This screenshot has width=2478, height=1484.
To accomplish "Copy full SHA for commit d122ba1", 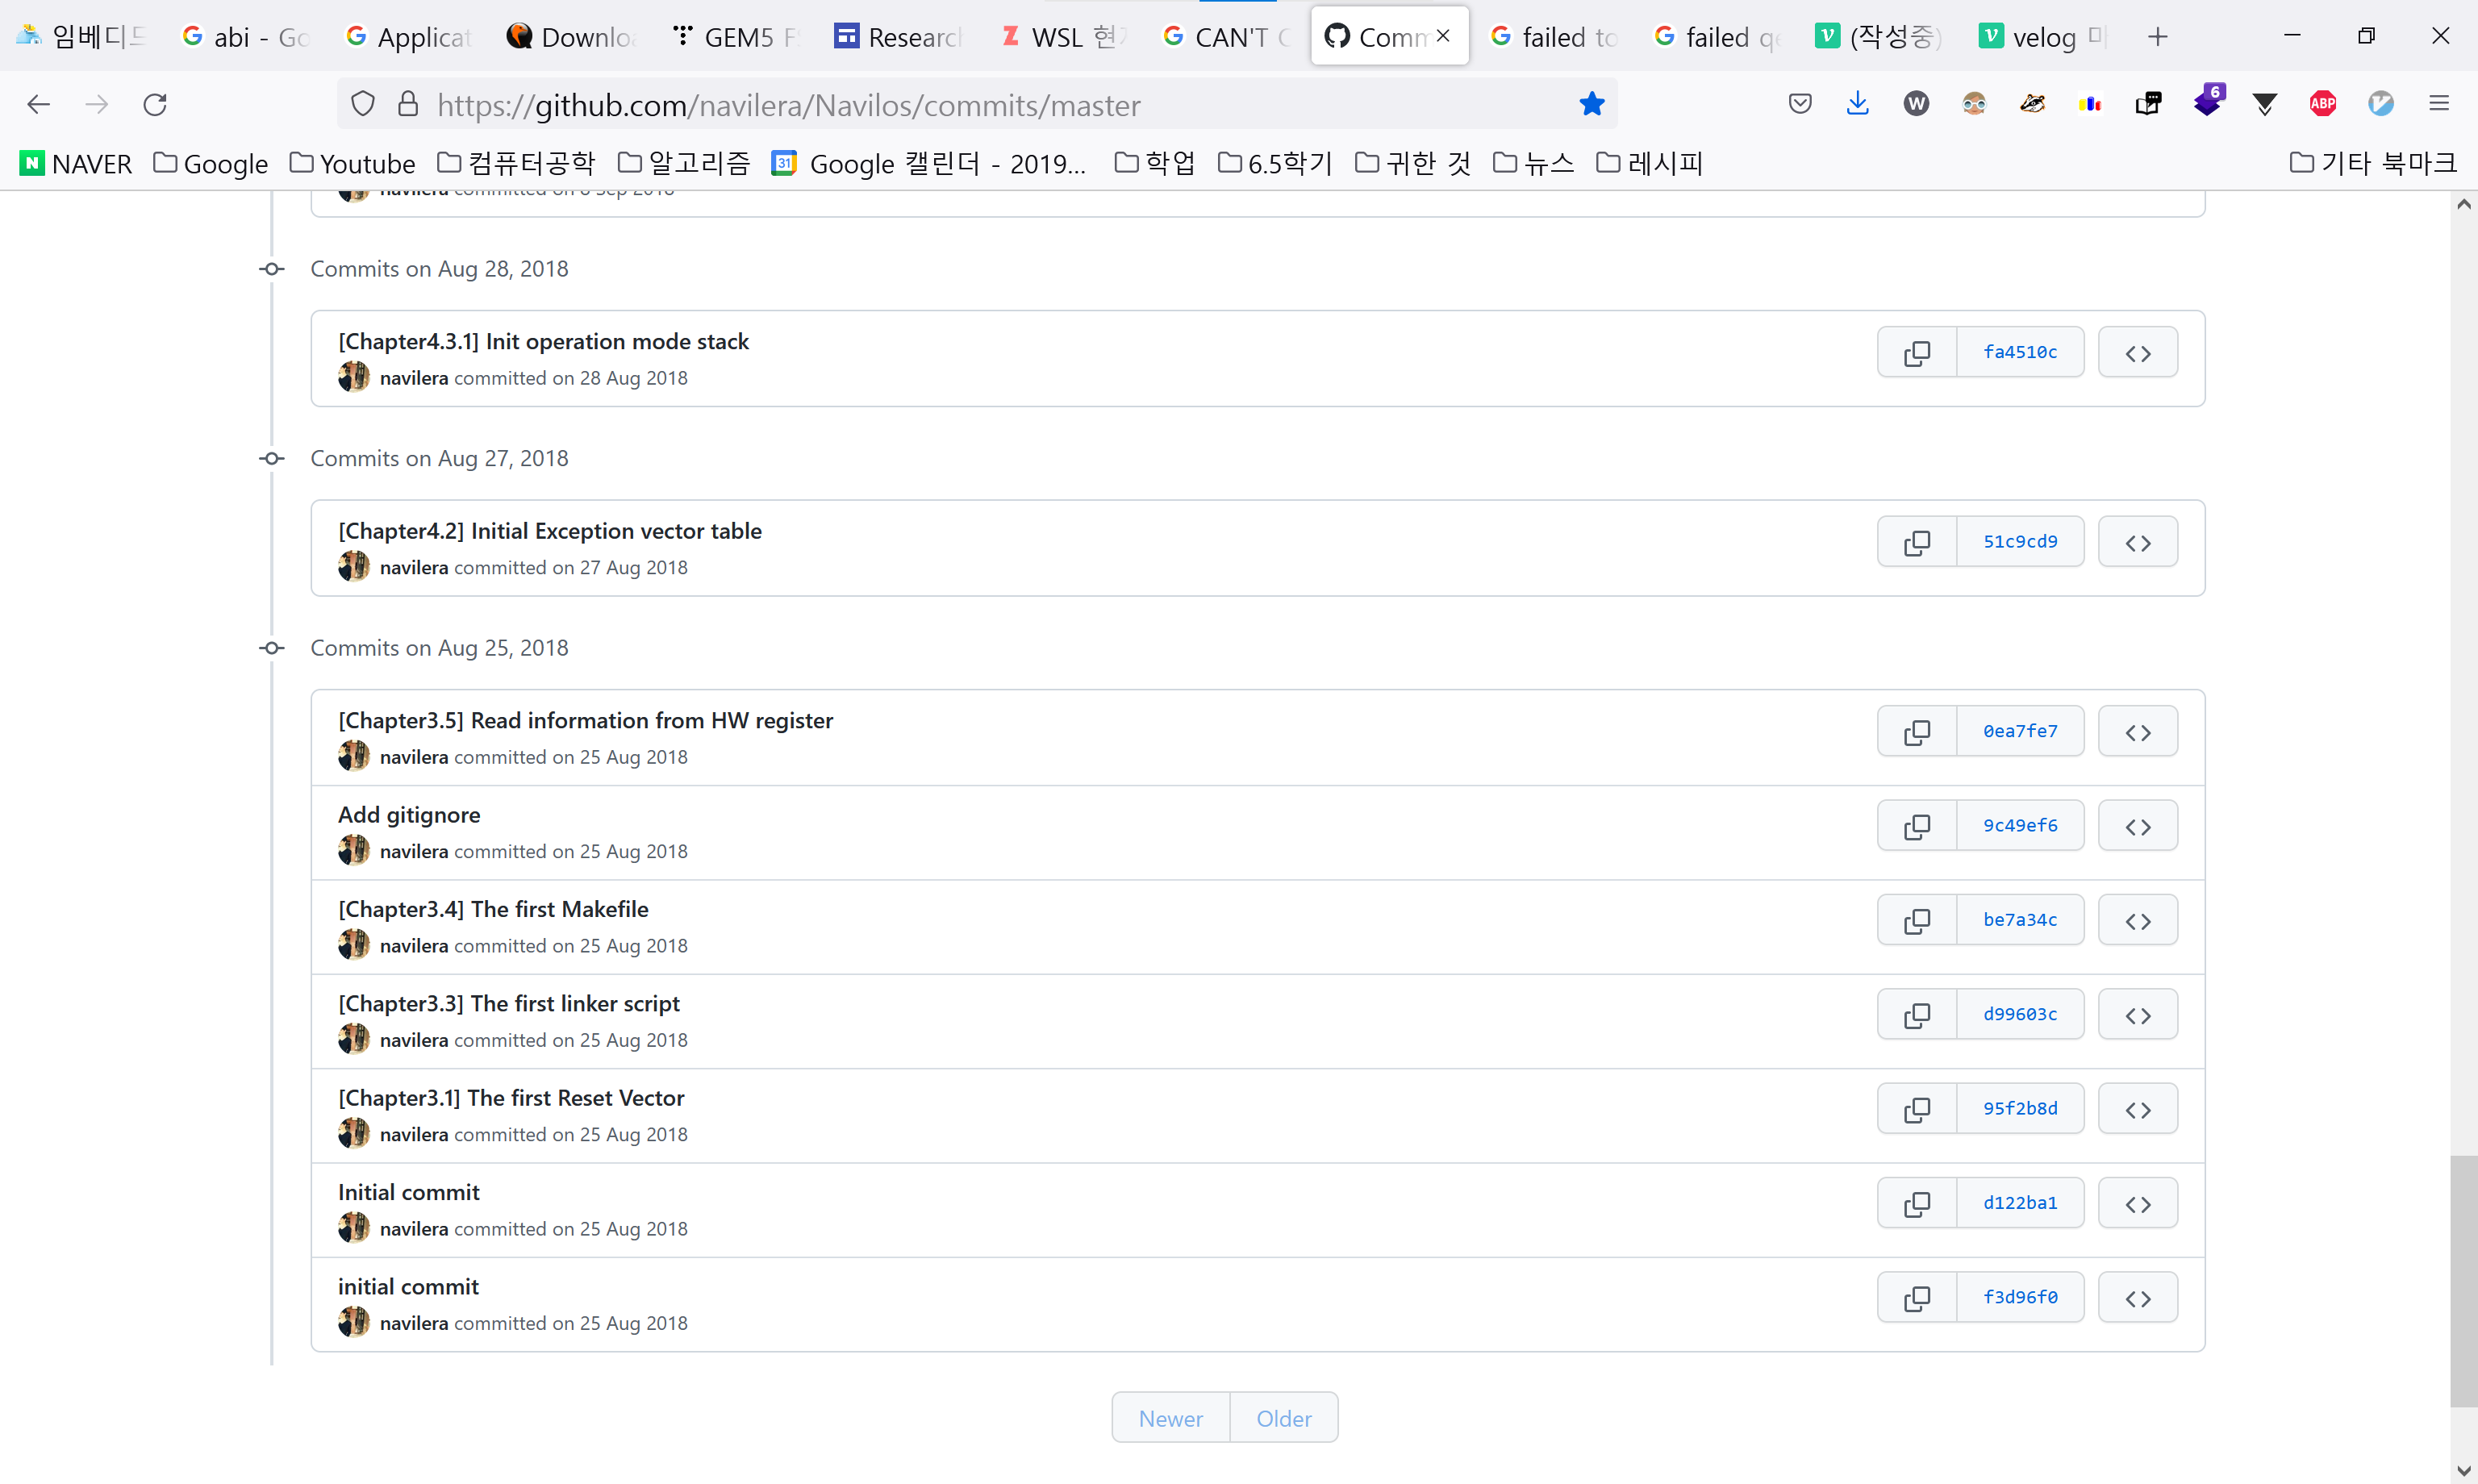I will (x=1916, y=1204).
